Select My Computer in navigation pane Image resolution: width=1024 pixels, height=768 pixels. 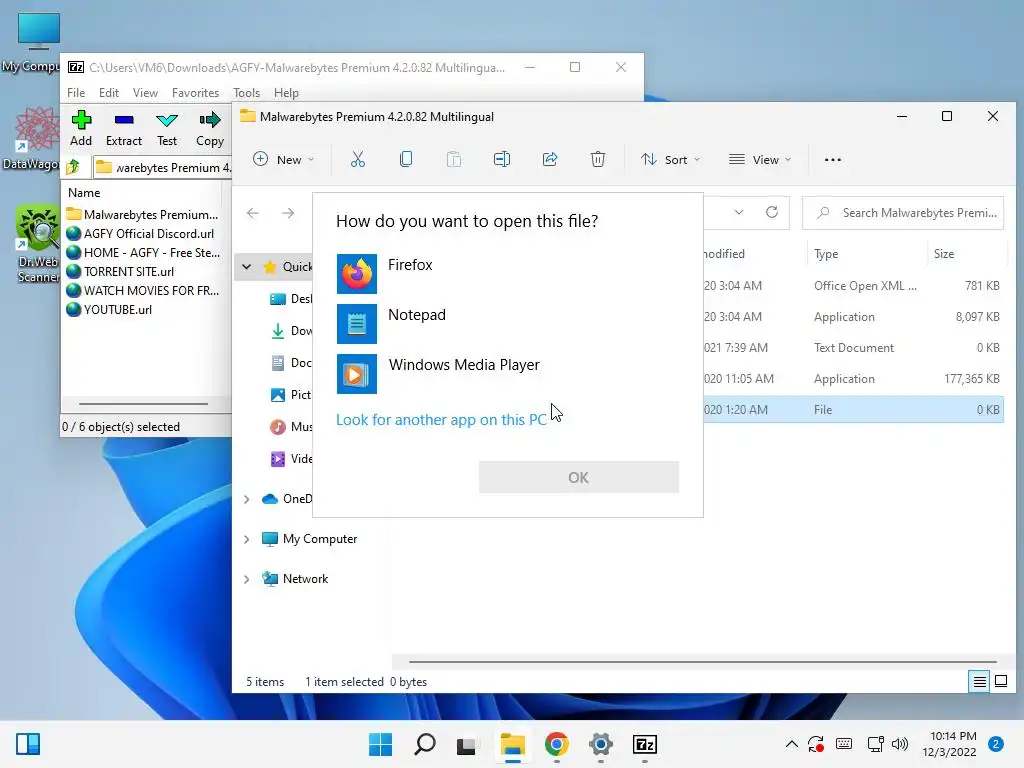(320, 539)
